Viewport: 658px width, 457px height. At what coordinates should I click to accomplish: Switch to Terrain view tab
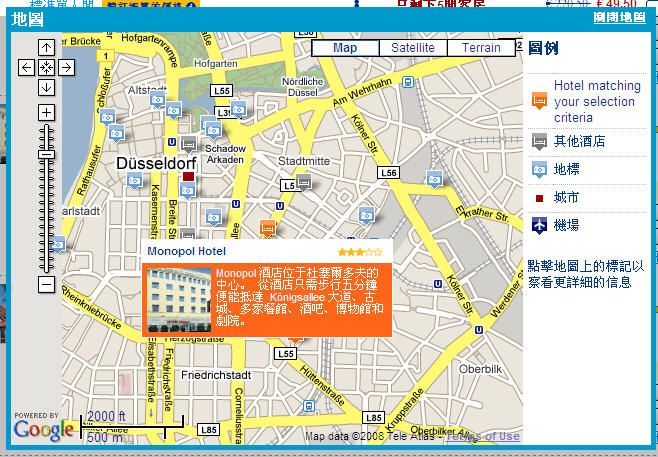pos(481,48)
